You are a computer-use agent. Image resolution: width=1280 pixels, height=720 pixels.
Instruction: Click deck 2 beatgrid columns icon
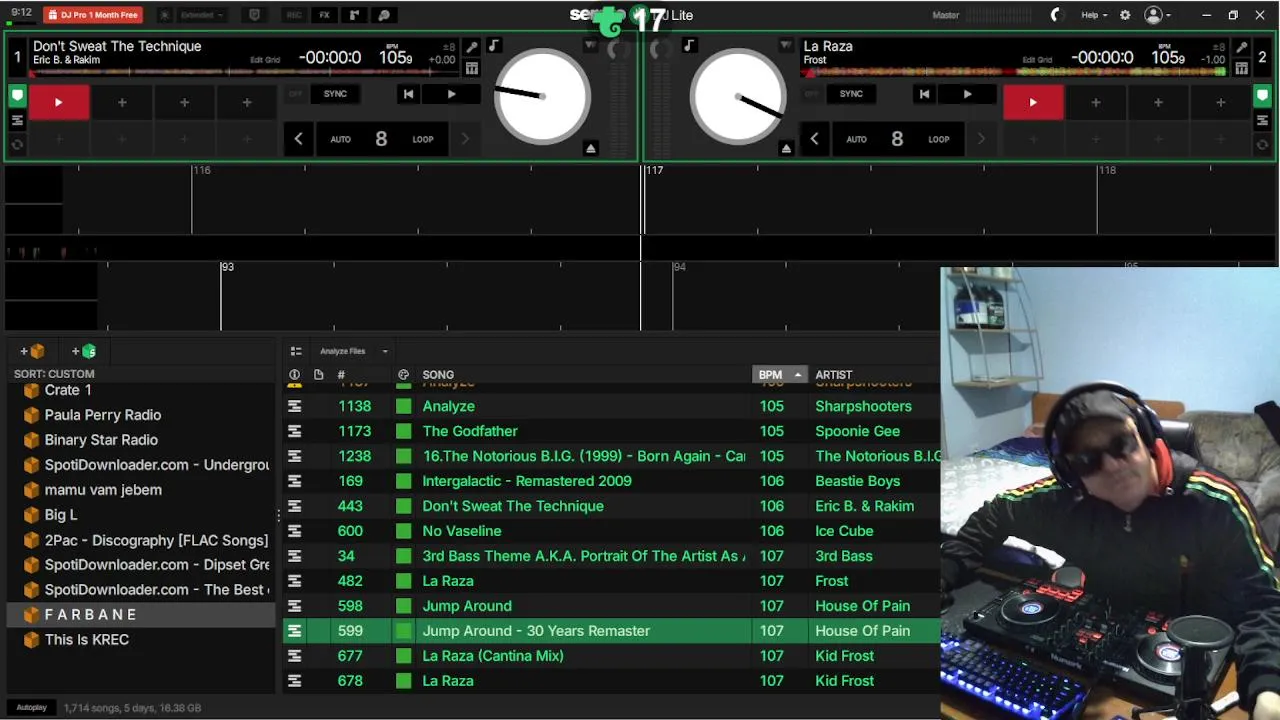1241,68
